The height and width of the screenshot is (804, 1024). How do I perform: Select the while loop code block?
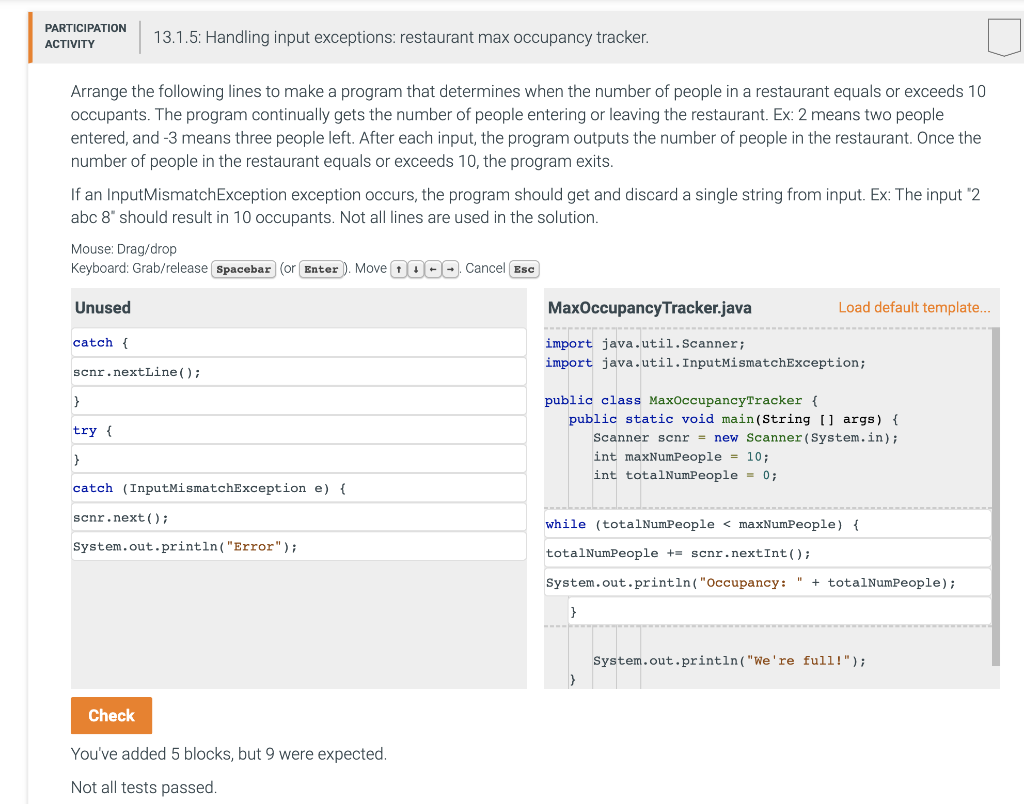(765, 523)
